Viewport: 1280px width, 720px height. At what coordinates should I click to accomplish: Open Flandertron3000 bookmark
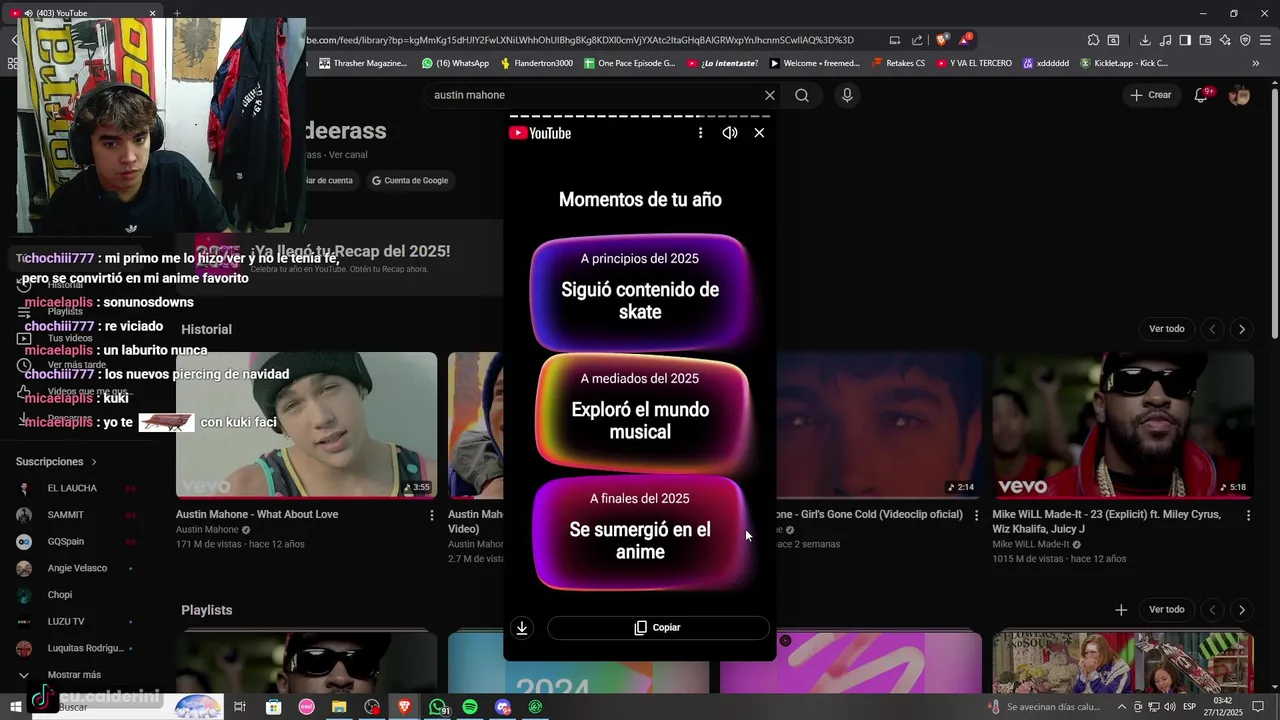pyautogui.click(x=536, y=63)
